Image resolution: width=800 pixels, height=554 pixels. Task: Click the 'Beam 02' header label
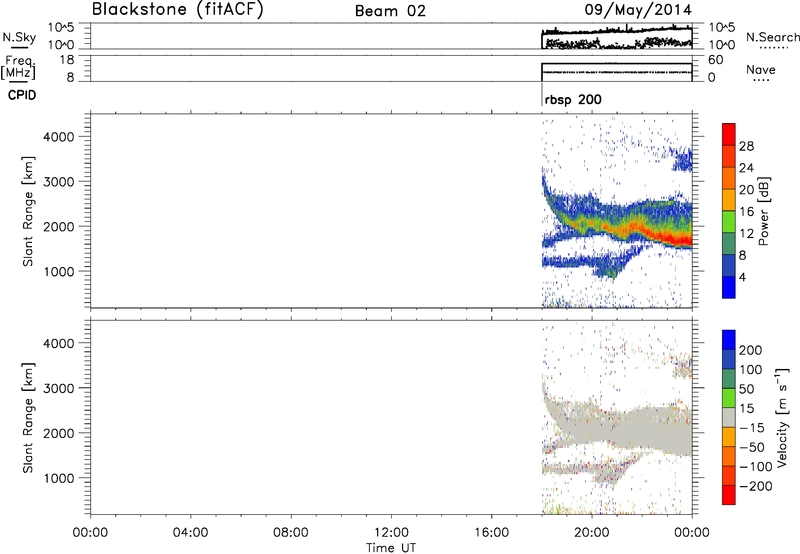tap(390, 11)
